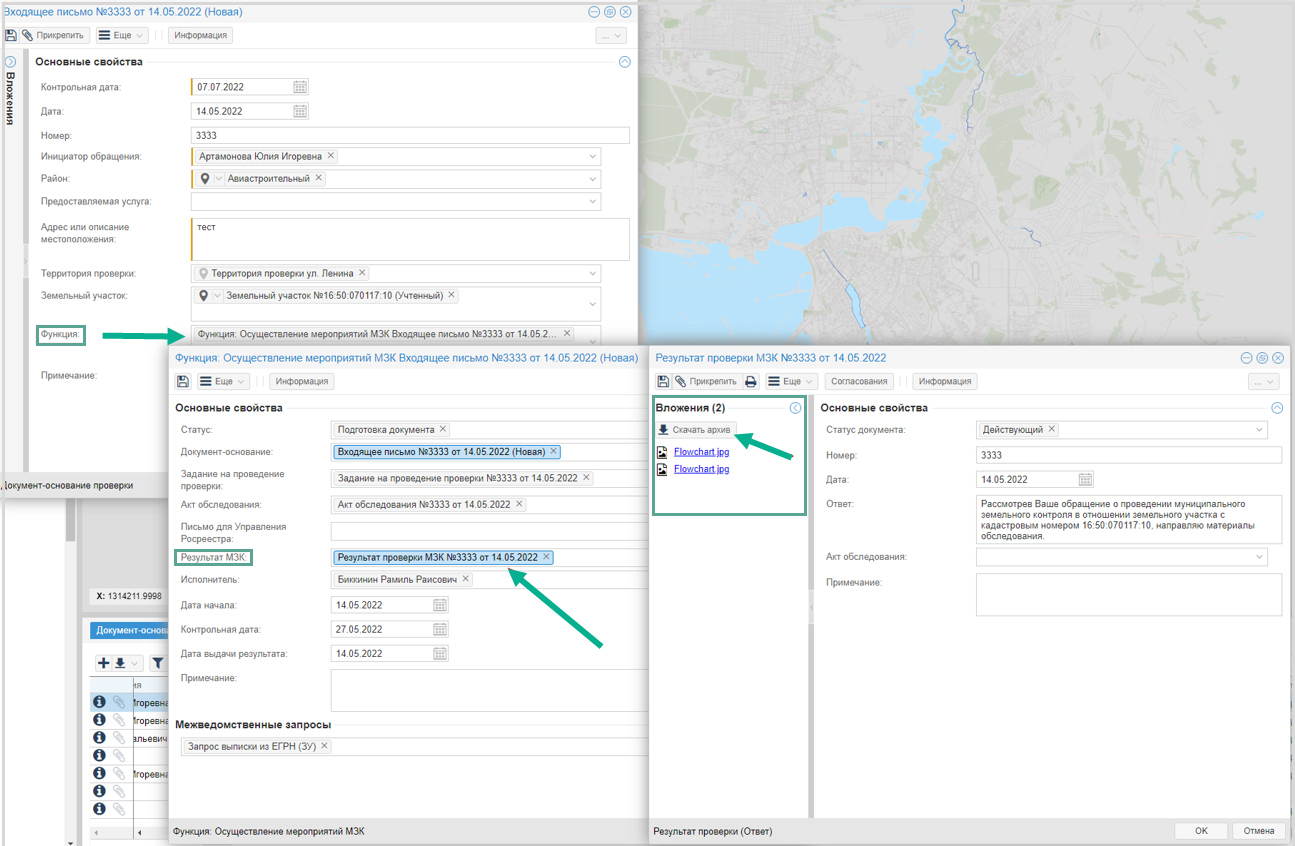This screenshot has height=846, width=1295.
Task: Open the '...' dropdown in the Входящее письмо toolbar
Action: [x=611, y=35]
